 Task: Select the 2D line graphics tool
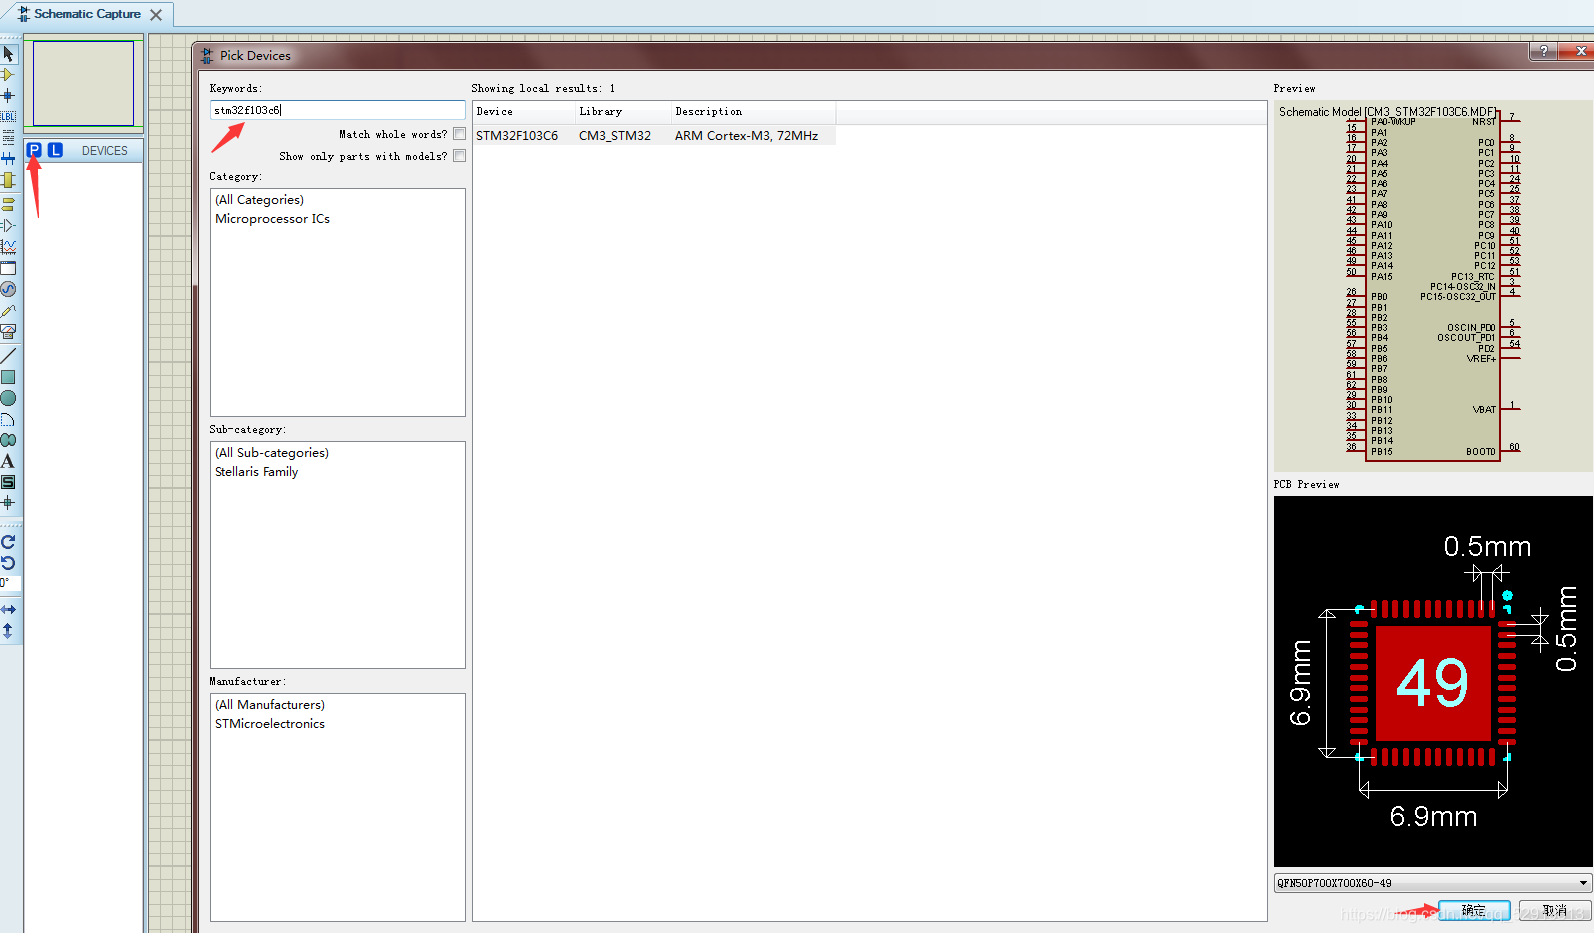click(x=8, y=355)
